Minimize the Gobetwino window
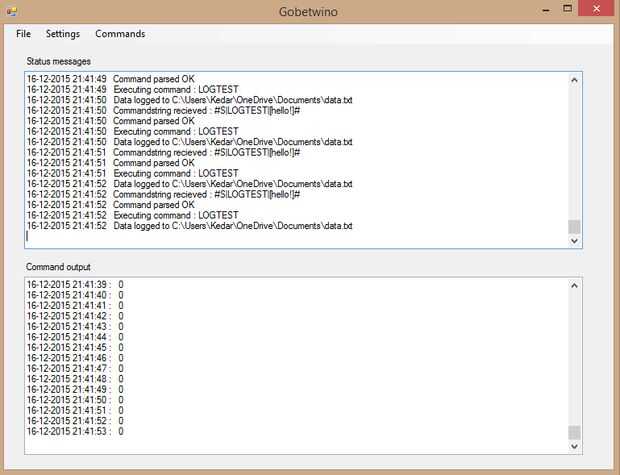This screenshot has width=620, height=475. [x=546, y=10]
